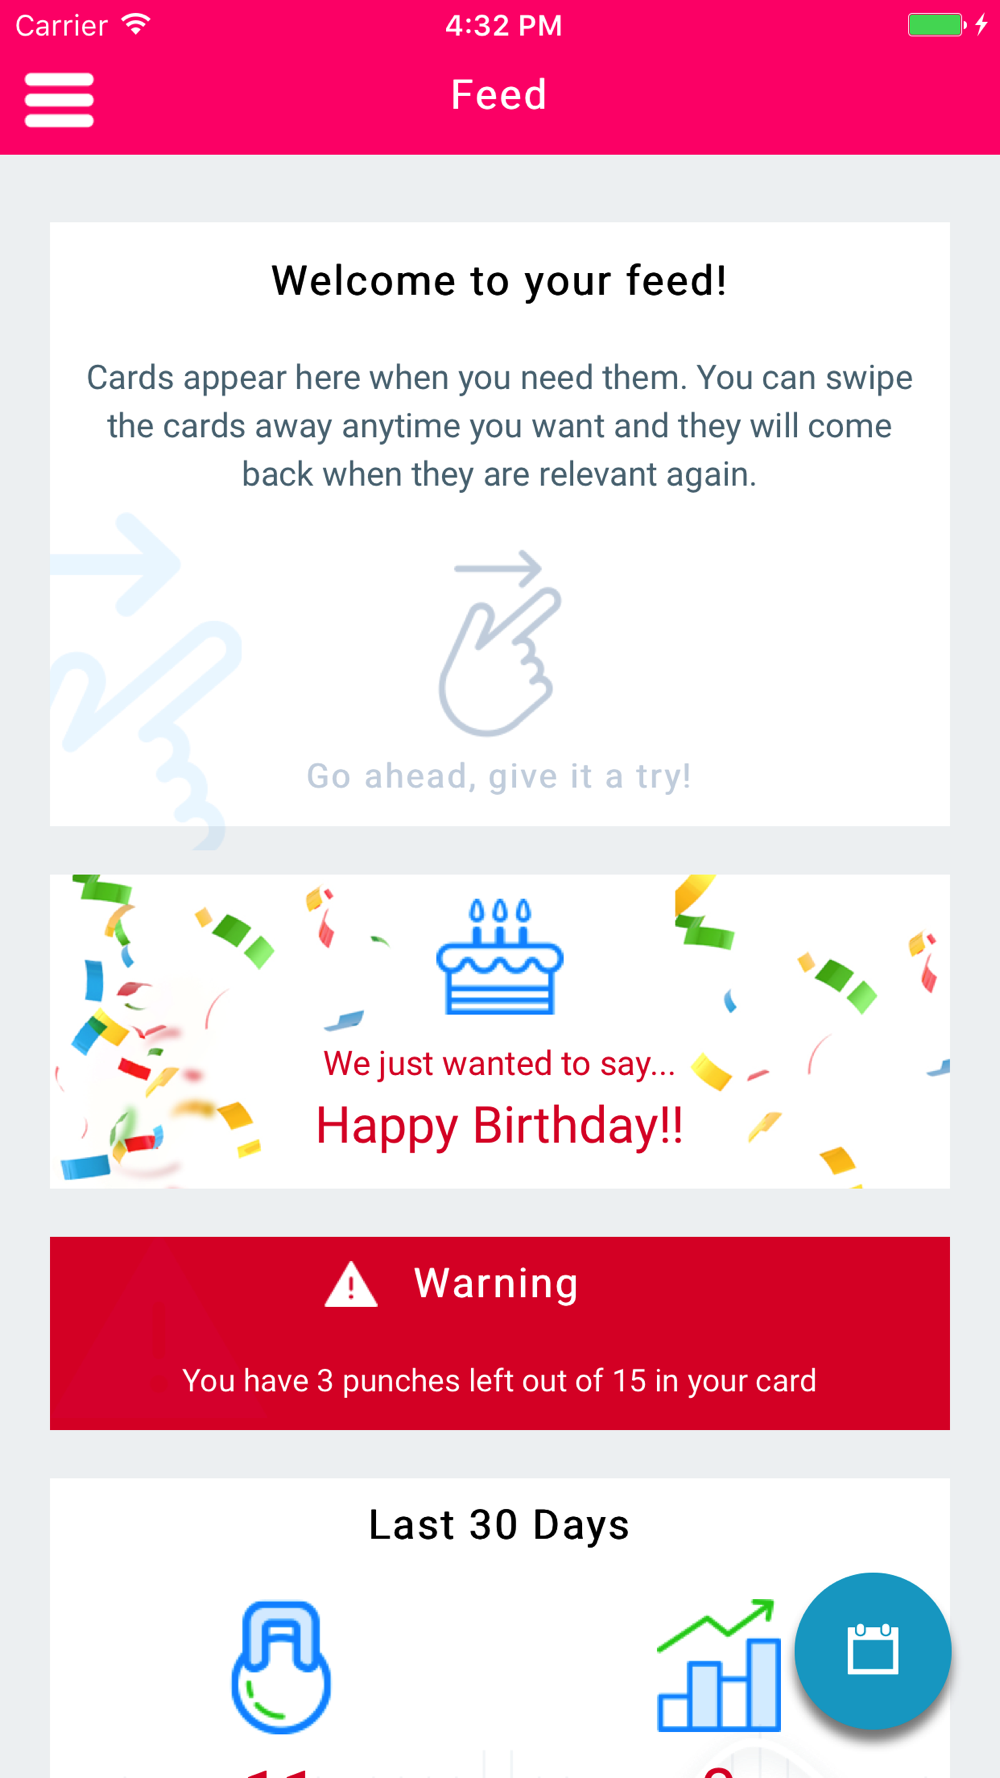1000x1778 pixels.
Task: Open the Happy Birthday card
Action: point(500,1032)
